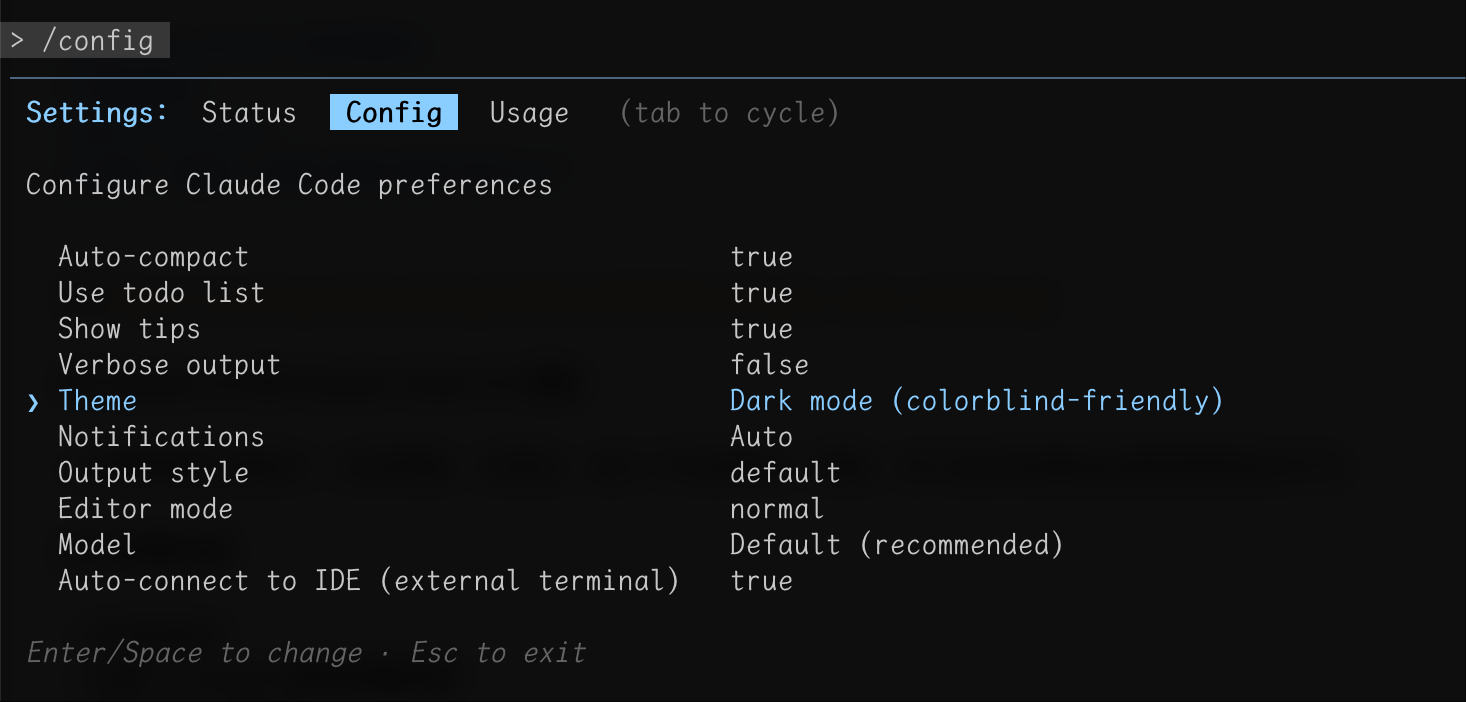Open the Dark mode theme dropdown value
This screenshot has width=1466, height=702.
[976, 401]
